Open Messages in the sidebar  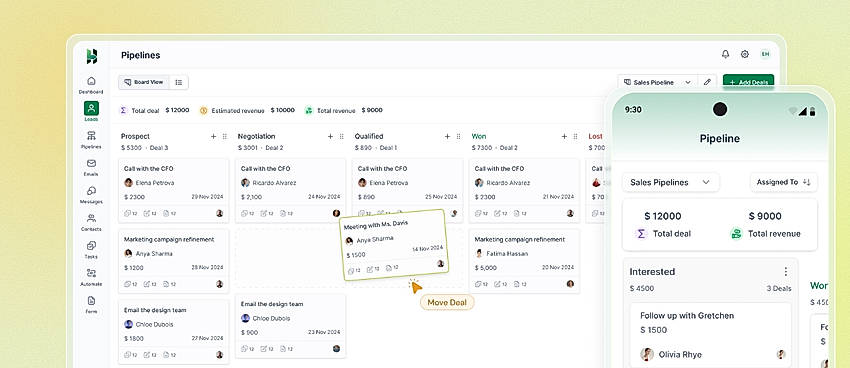pos(91,195)
